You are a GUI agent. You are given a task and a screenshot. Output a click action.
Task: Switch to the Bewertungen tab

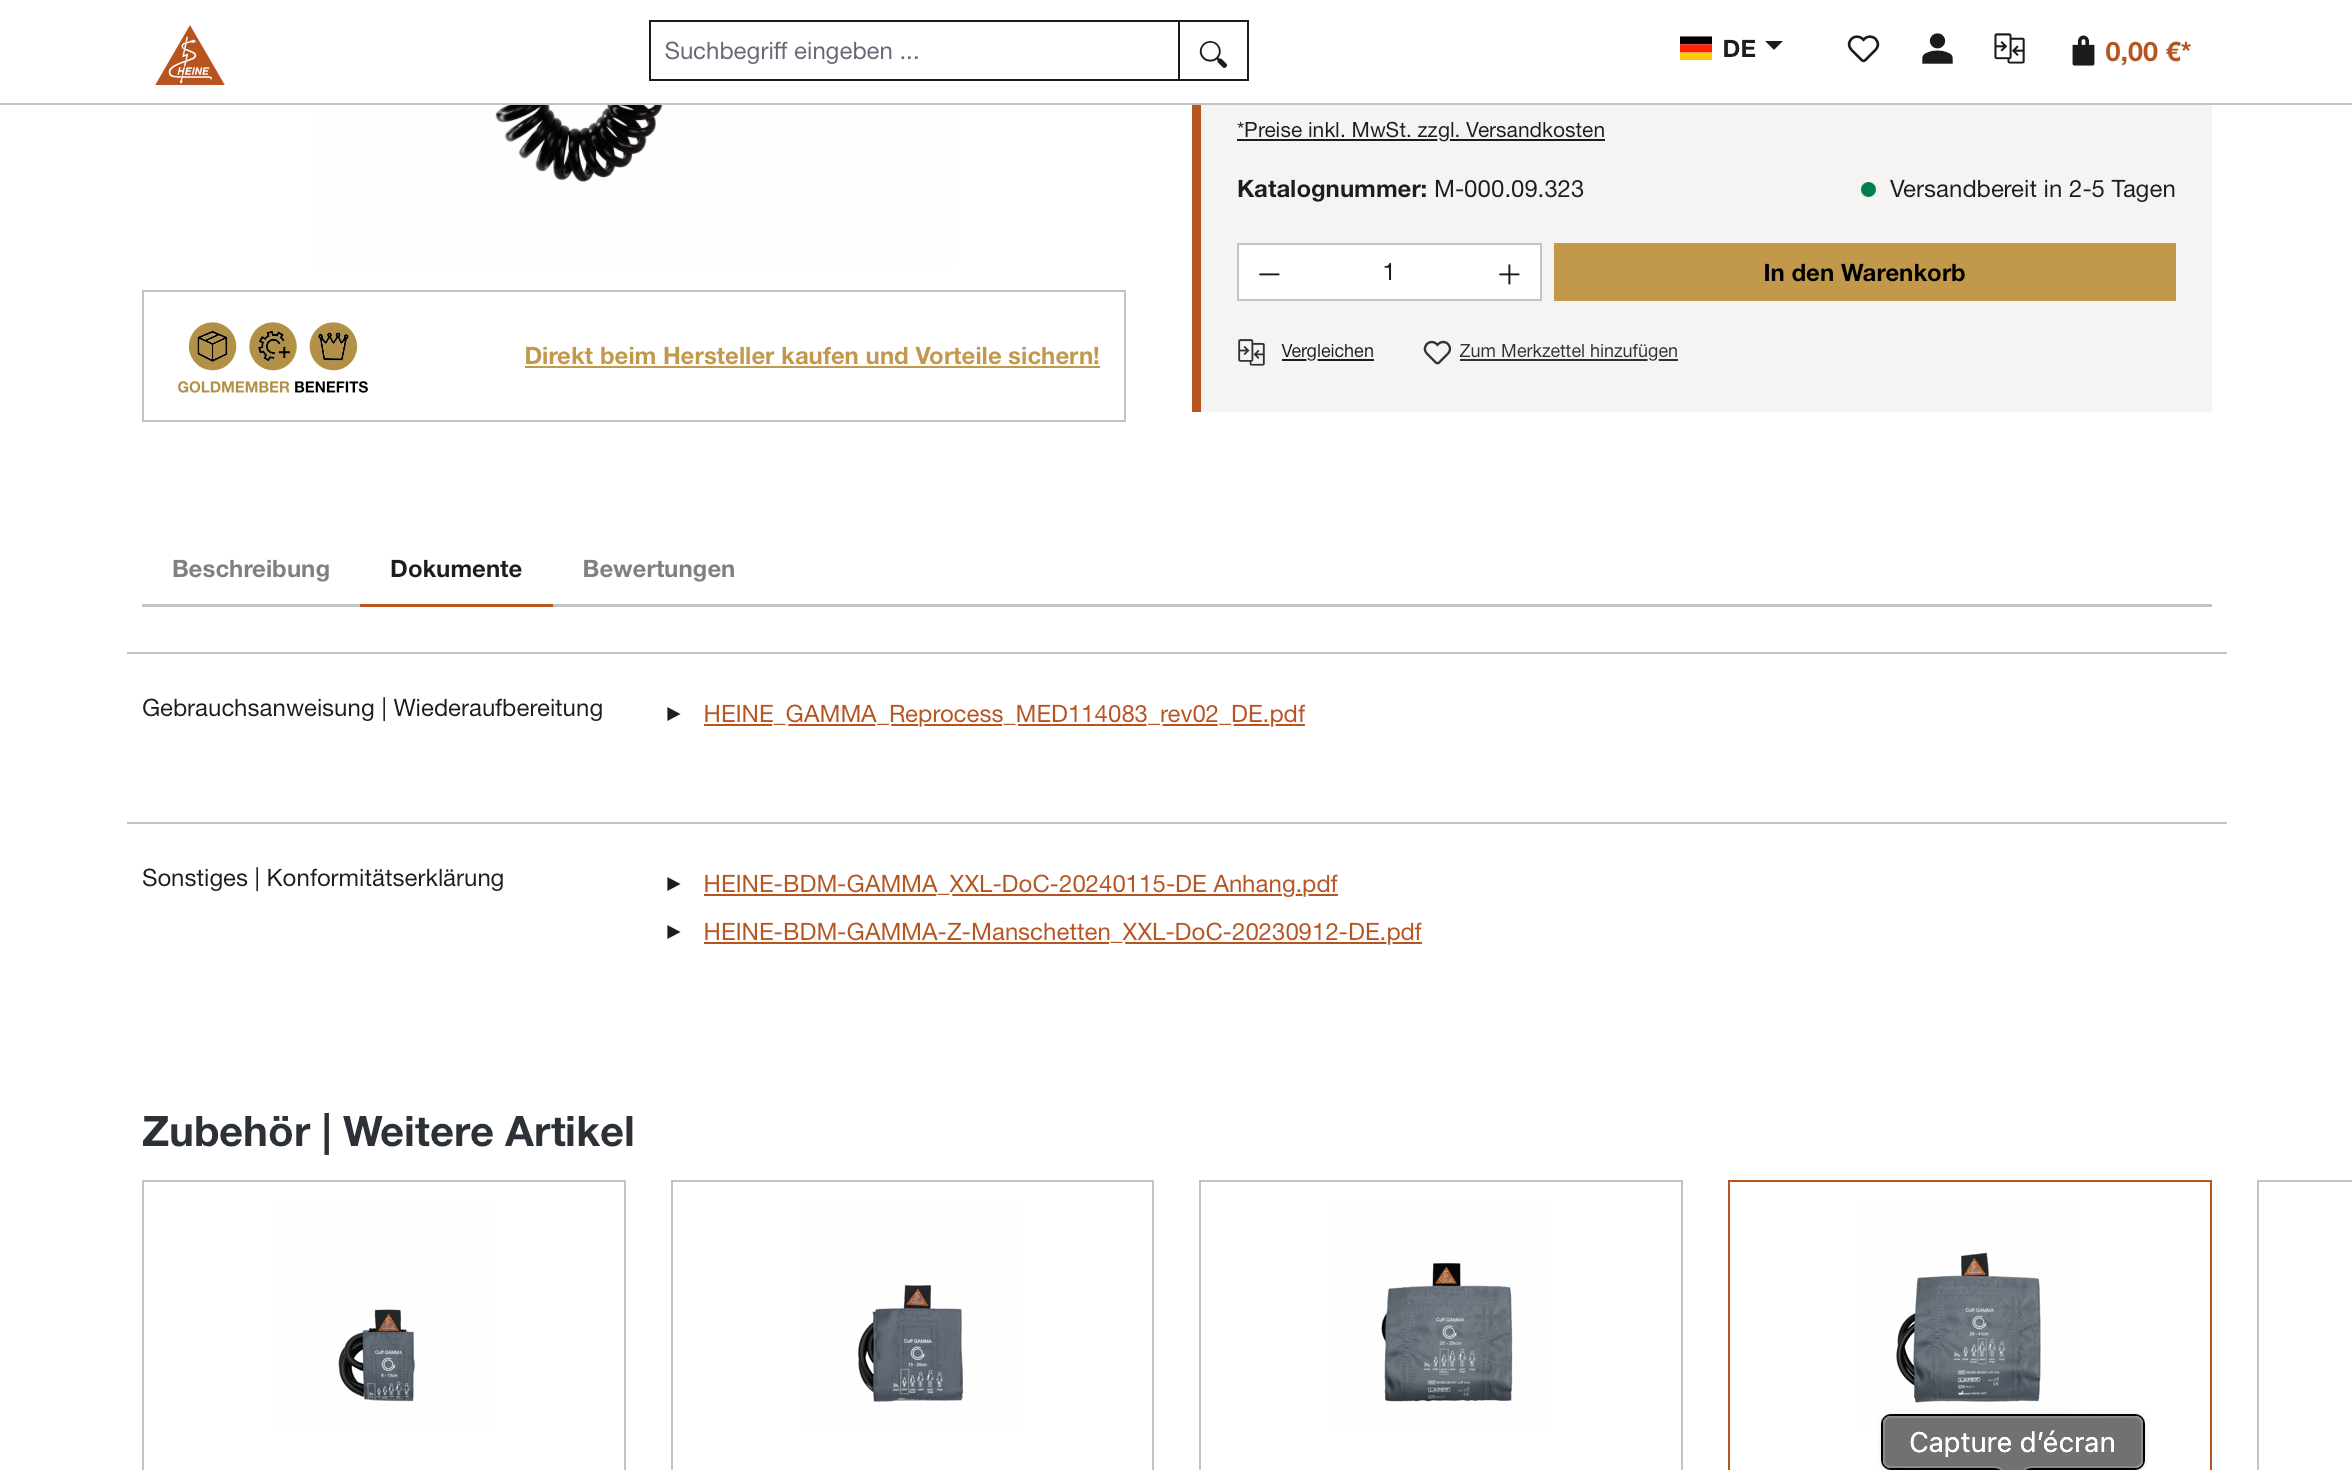(659, 569)
